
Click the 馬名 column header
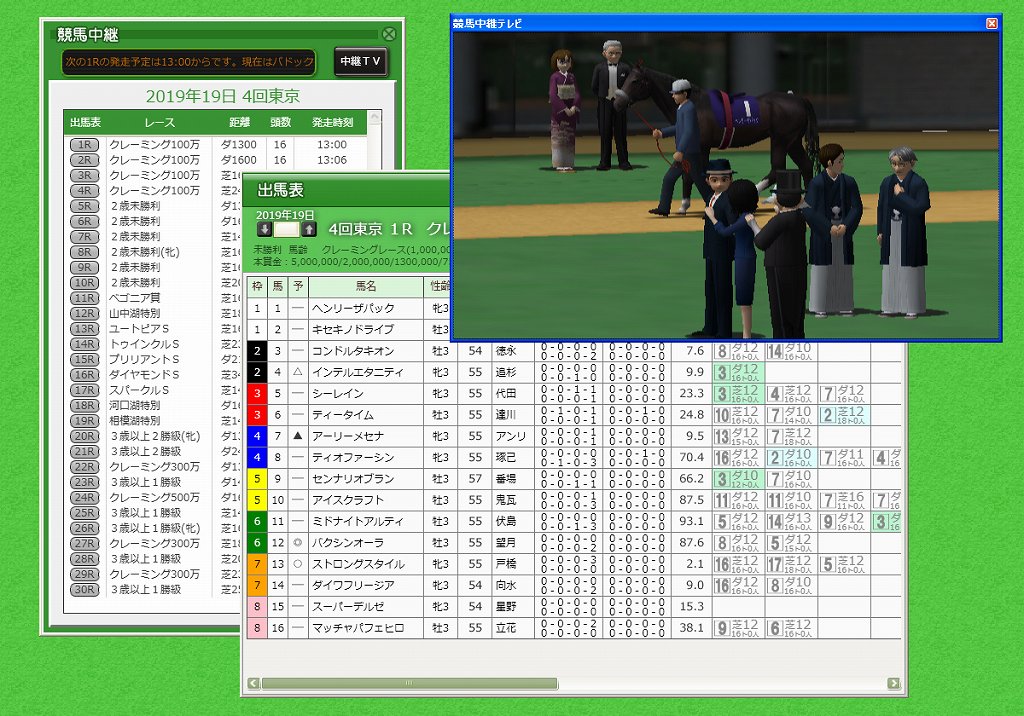365,287
